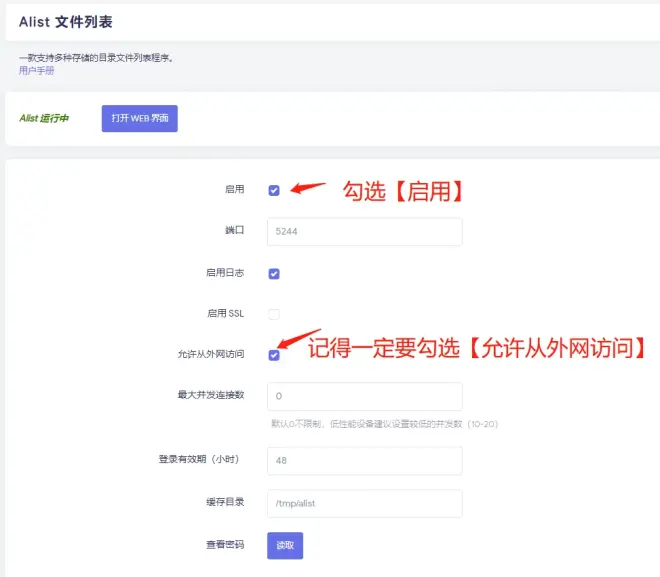Toggle the 启用 checkbox
The width and height of the screenshot is (660, 577).
pyautogui.click(x=274, y=191)
